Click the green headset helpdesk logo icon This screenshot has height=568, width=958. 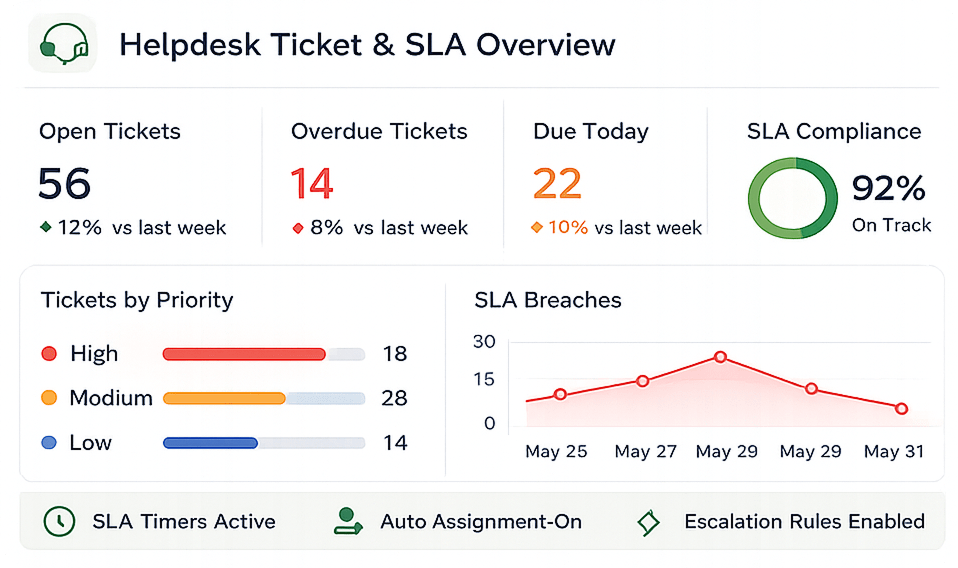(x=63, y=44)
